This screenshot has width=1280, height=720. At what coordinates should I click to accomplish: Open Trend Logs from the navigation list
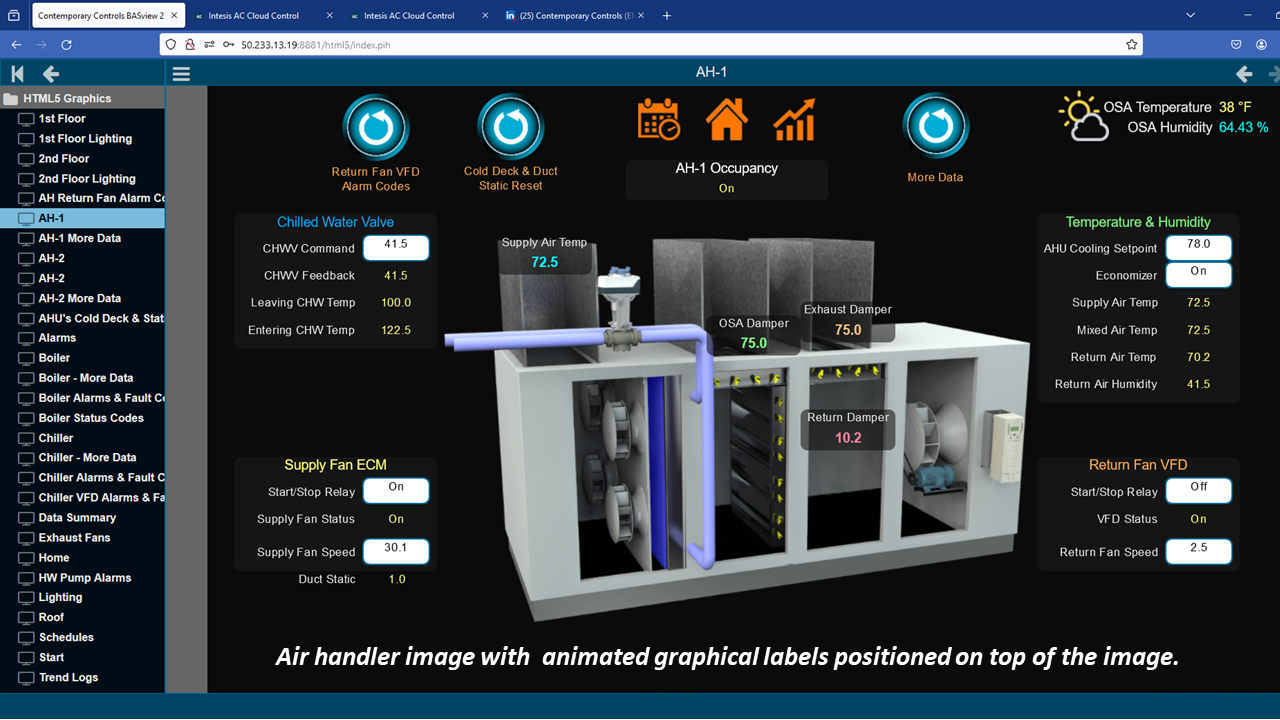[68, 677]
